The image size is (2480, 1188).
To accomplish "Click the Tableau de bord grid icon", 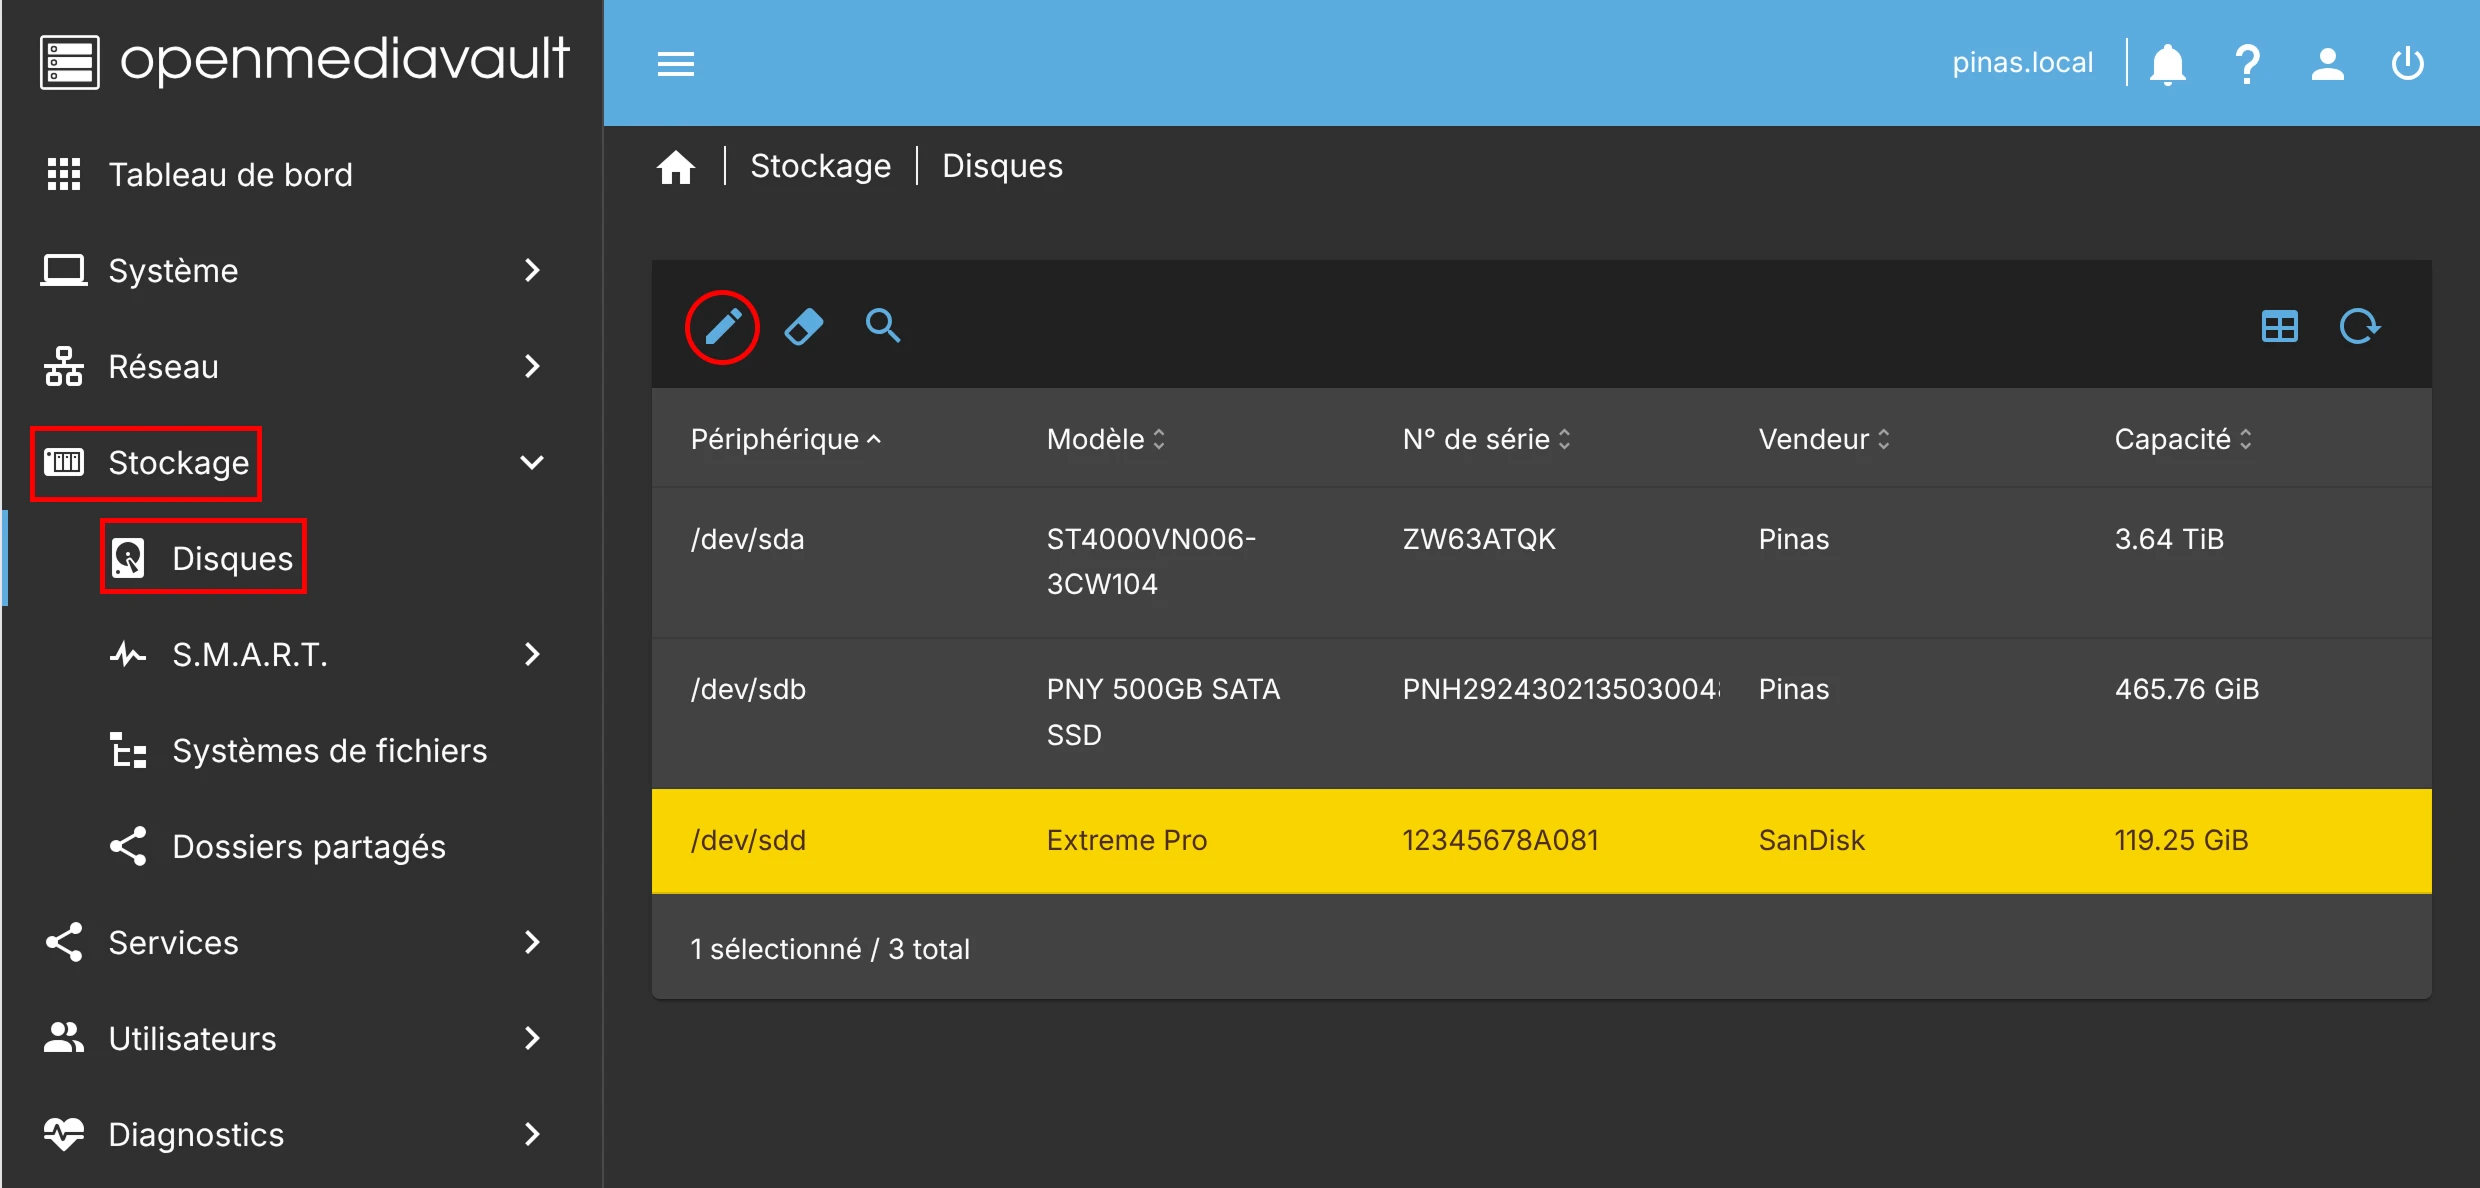I will 64,174.
